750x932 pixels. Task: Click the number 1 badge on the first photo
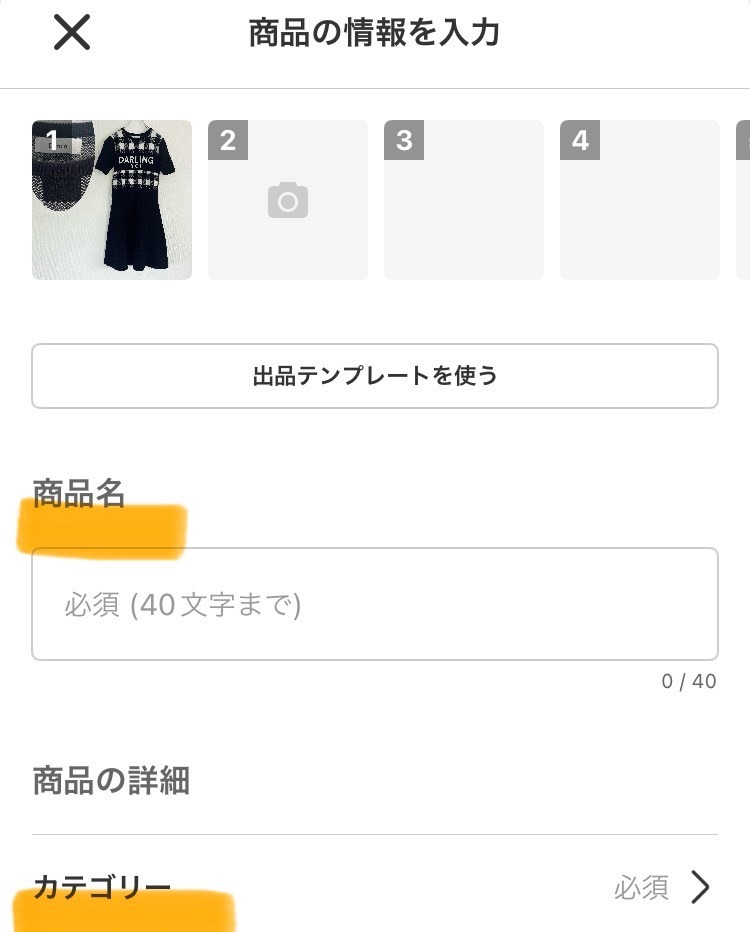(x=51, y=140)
